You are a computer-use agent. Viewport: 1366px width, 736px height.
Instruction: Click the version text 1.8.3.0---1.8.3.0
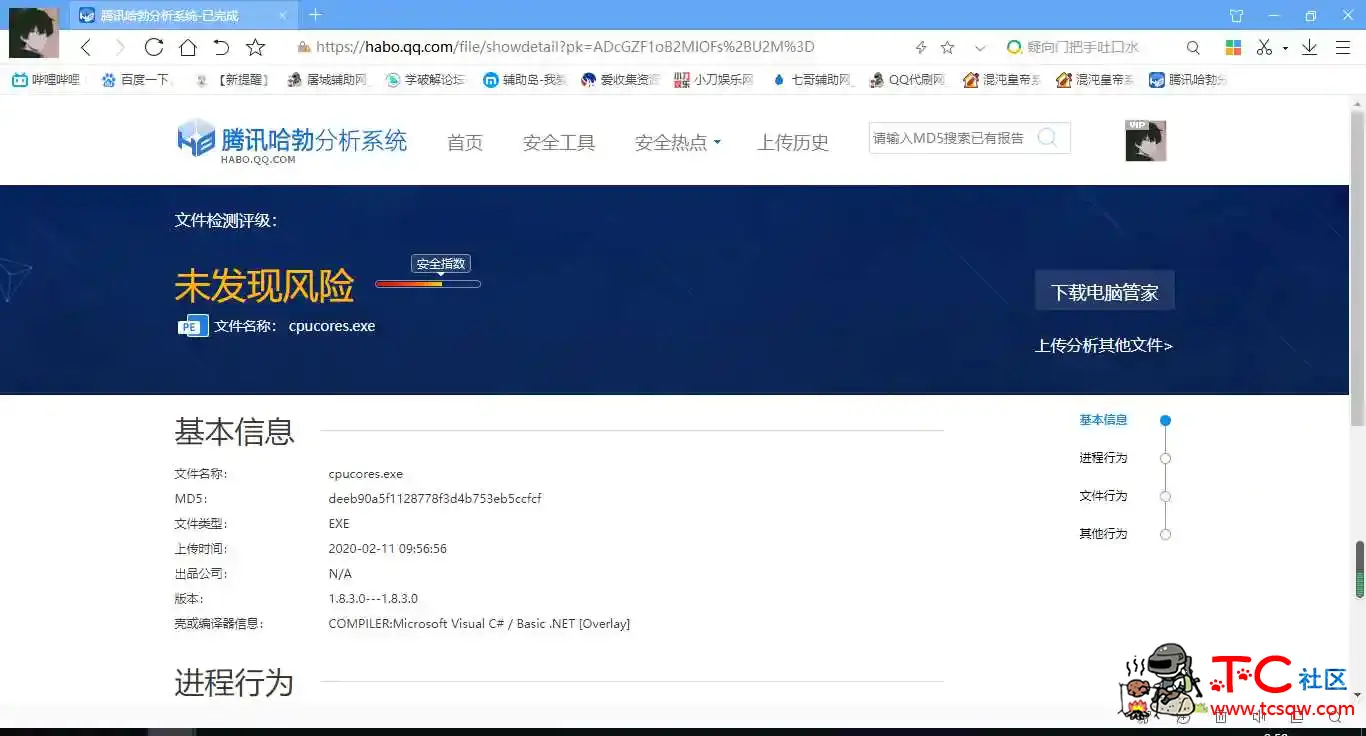373,599
